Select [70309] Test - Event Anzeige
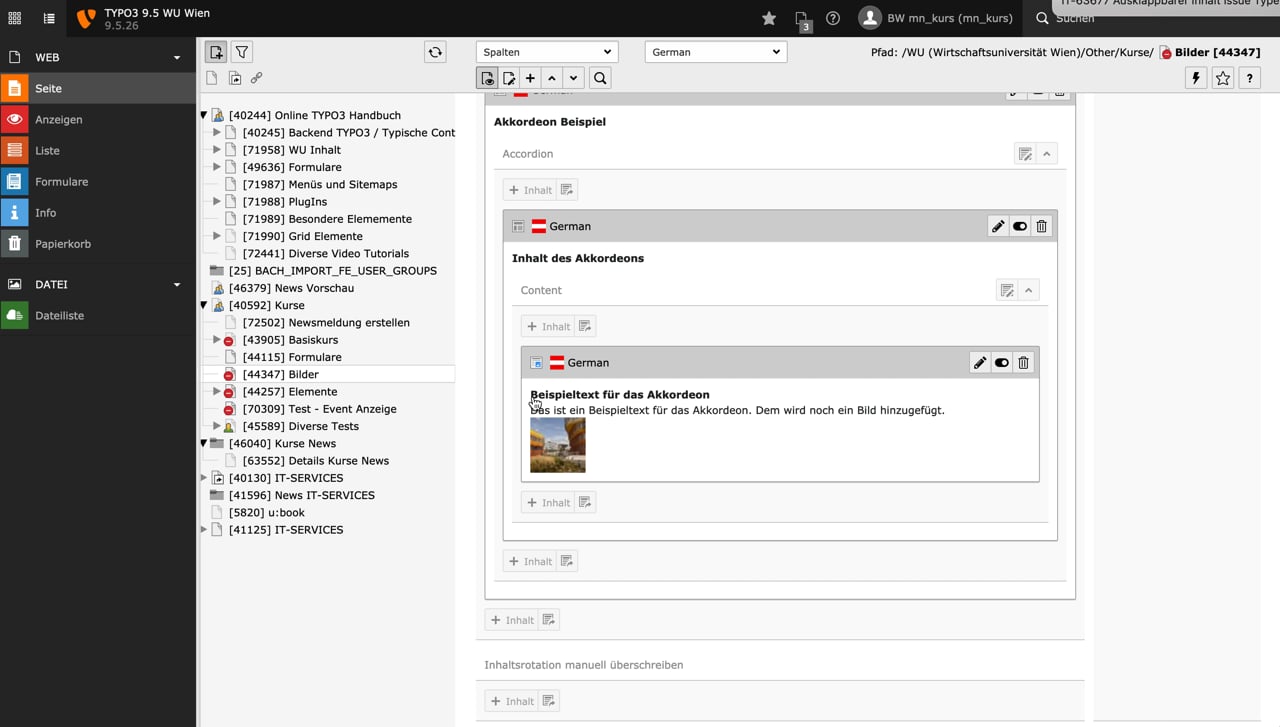 [x=320, y=408]
